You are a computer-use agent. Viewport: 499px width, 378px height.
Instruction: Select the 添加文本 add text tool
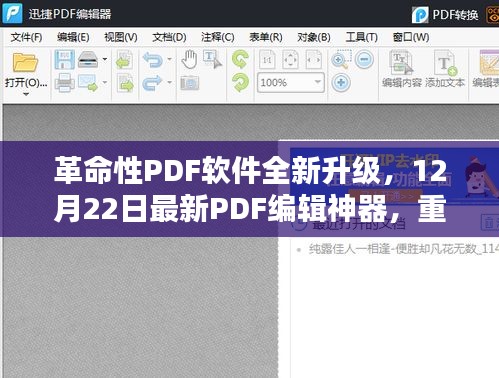click(445, 68)
